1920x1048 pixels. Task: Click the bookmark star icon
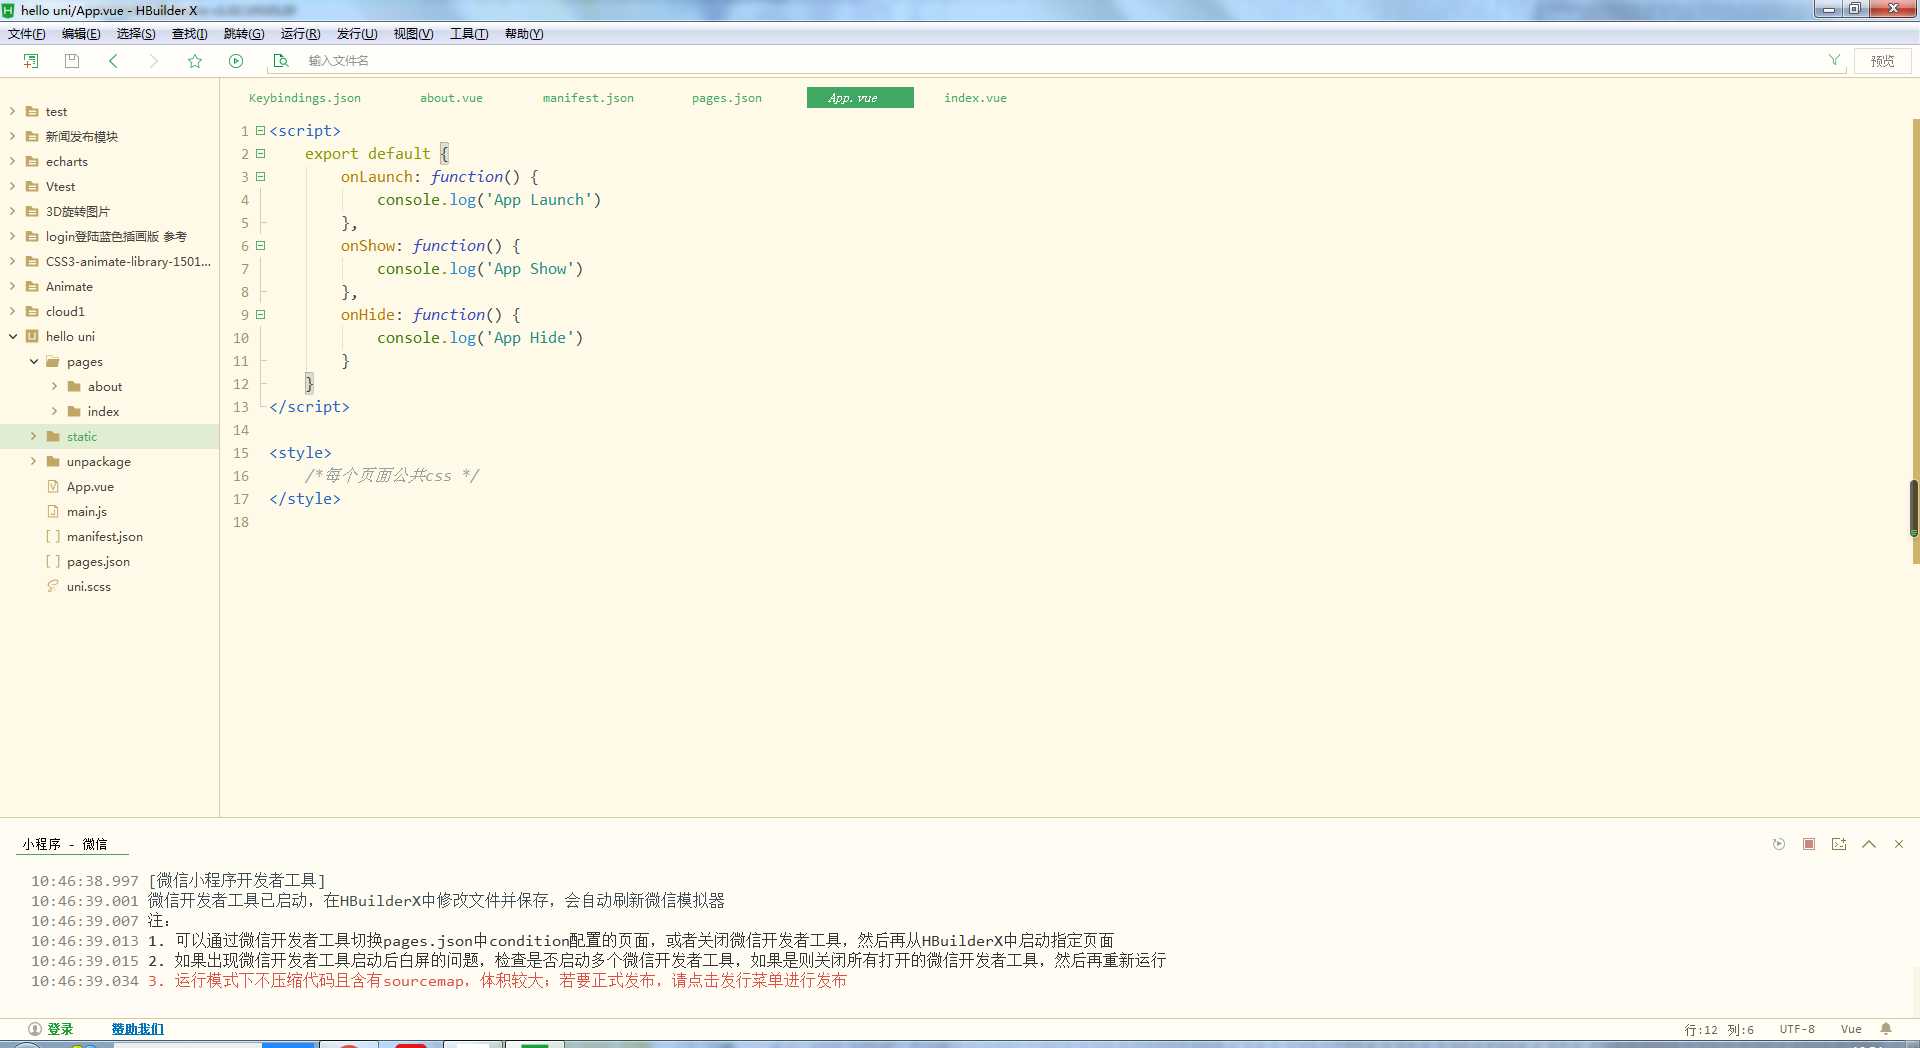pyautogui.click(x=195, y=61)
